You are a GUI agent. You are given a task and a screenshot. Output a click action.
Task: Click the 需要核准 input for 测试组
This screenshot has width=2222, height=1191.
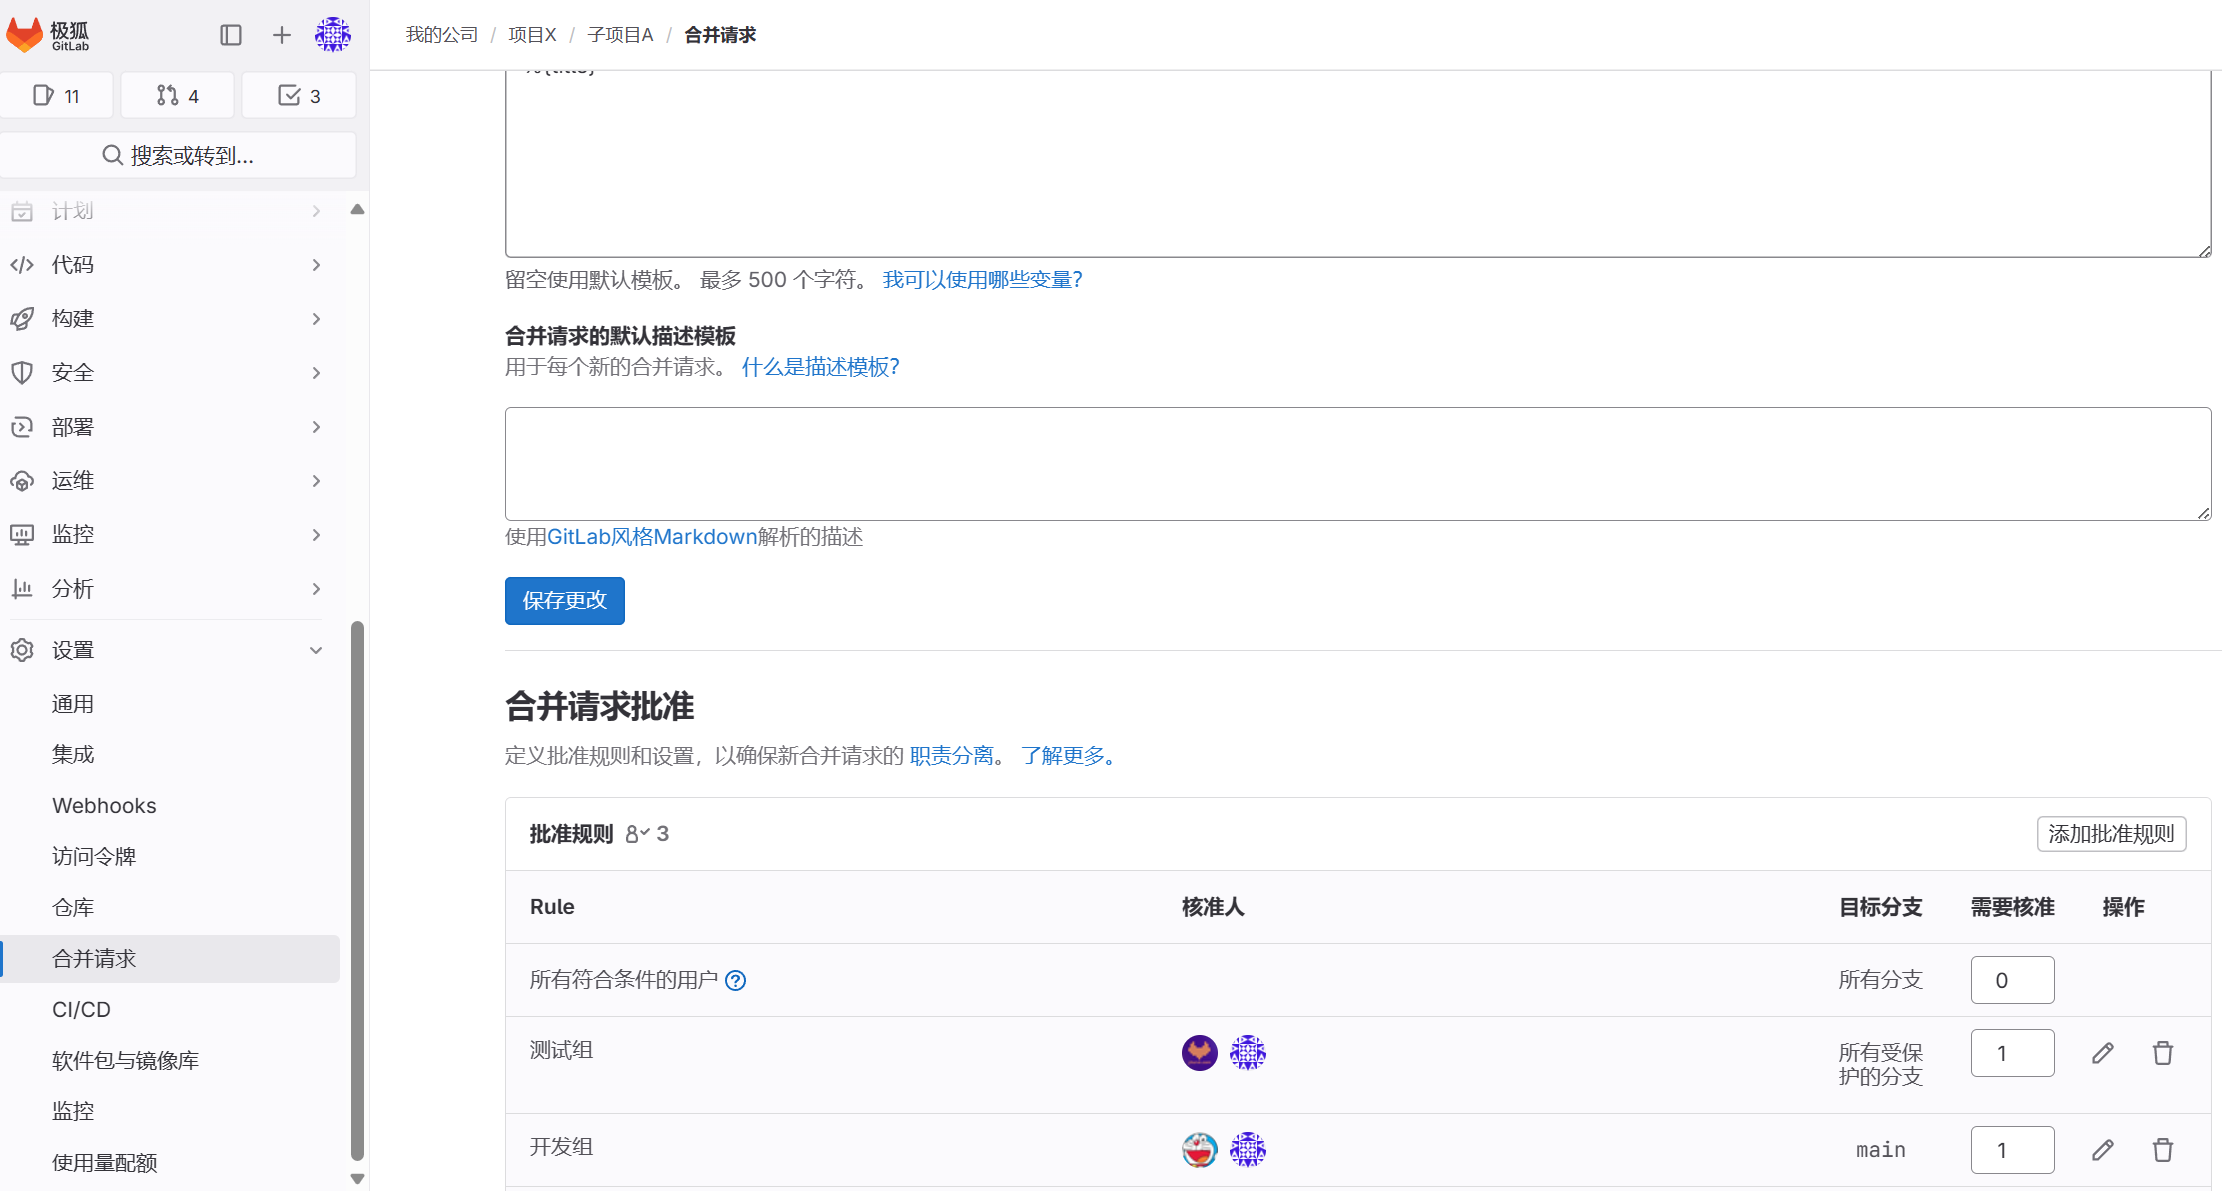(2012, 1052)
